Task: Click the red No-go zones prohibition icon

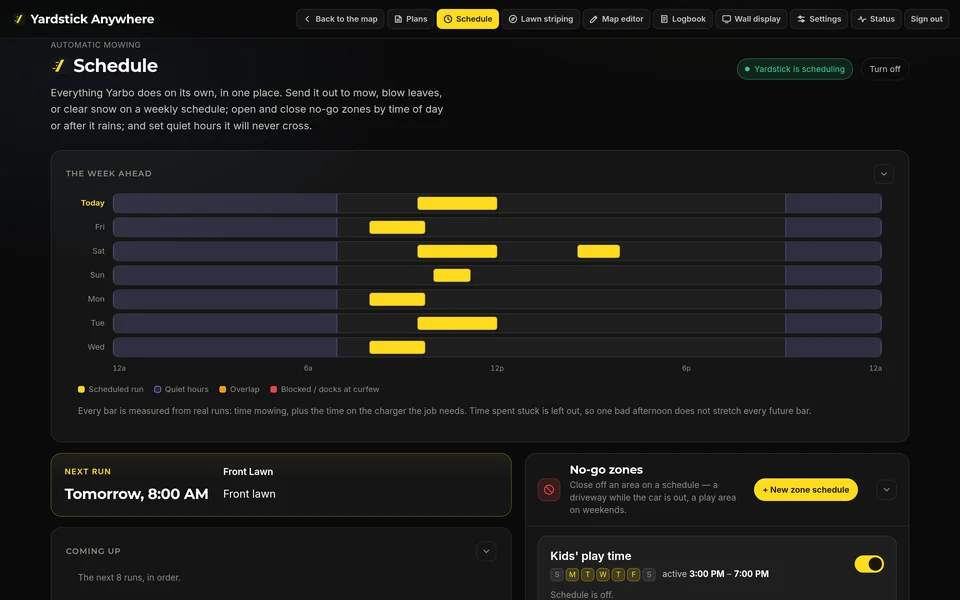Action: (549, 490)
